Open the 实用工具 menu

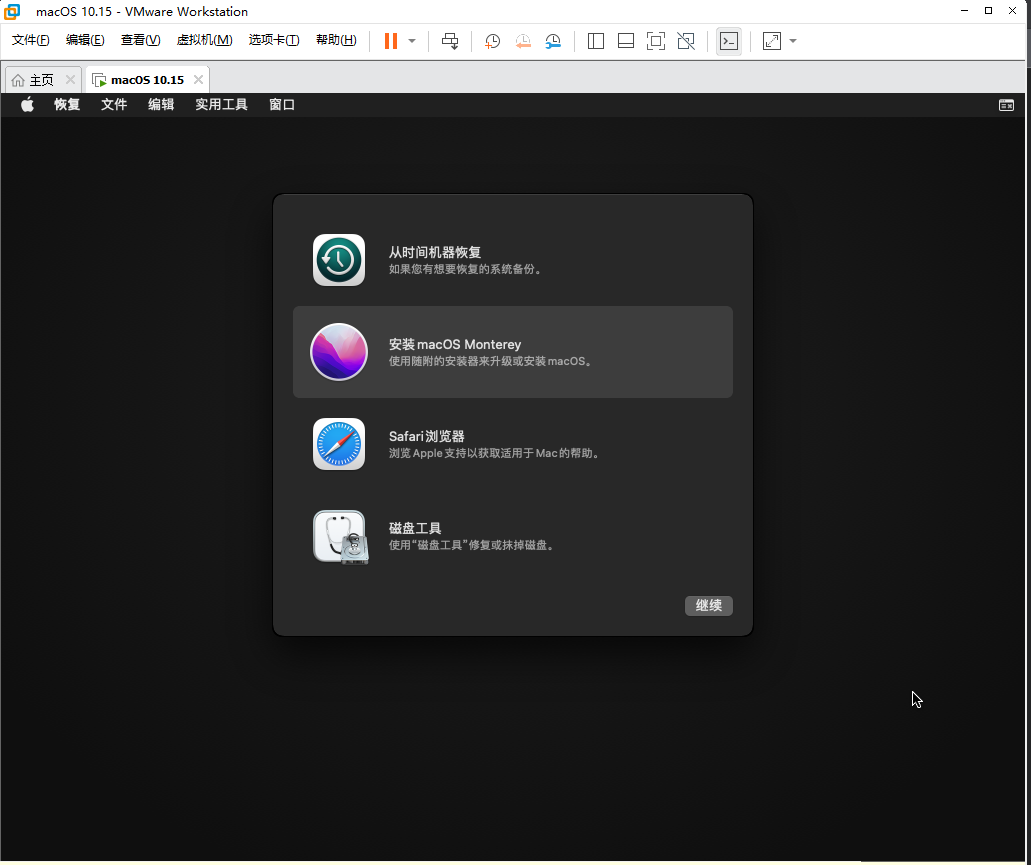point(222,105)
